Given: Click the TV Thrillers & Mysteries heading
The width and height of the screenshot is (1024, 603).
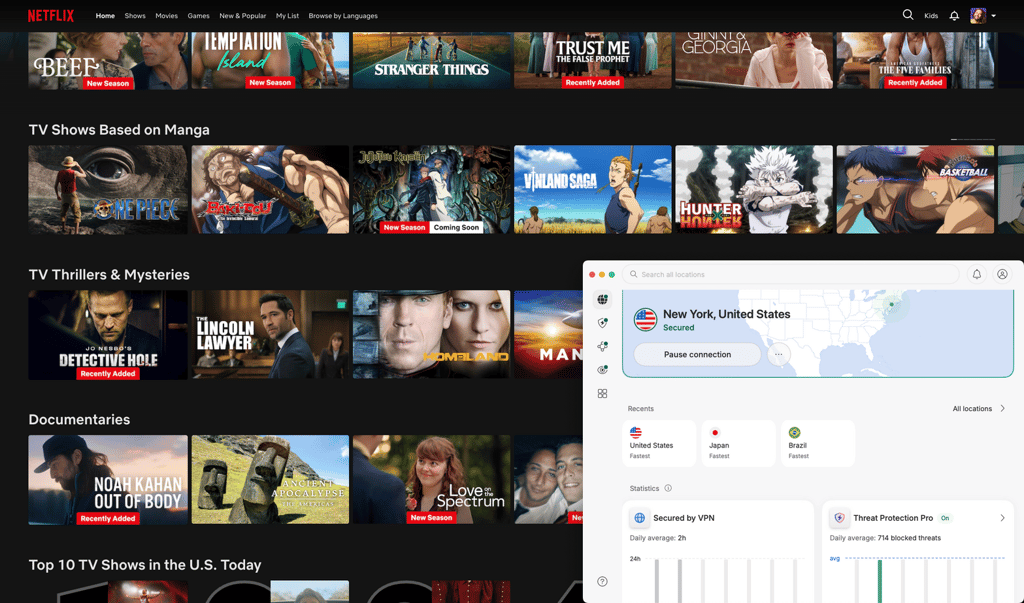Looking at the screenshot, I should [109, 275].
